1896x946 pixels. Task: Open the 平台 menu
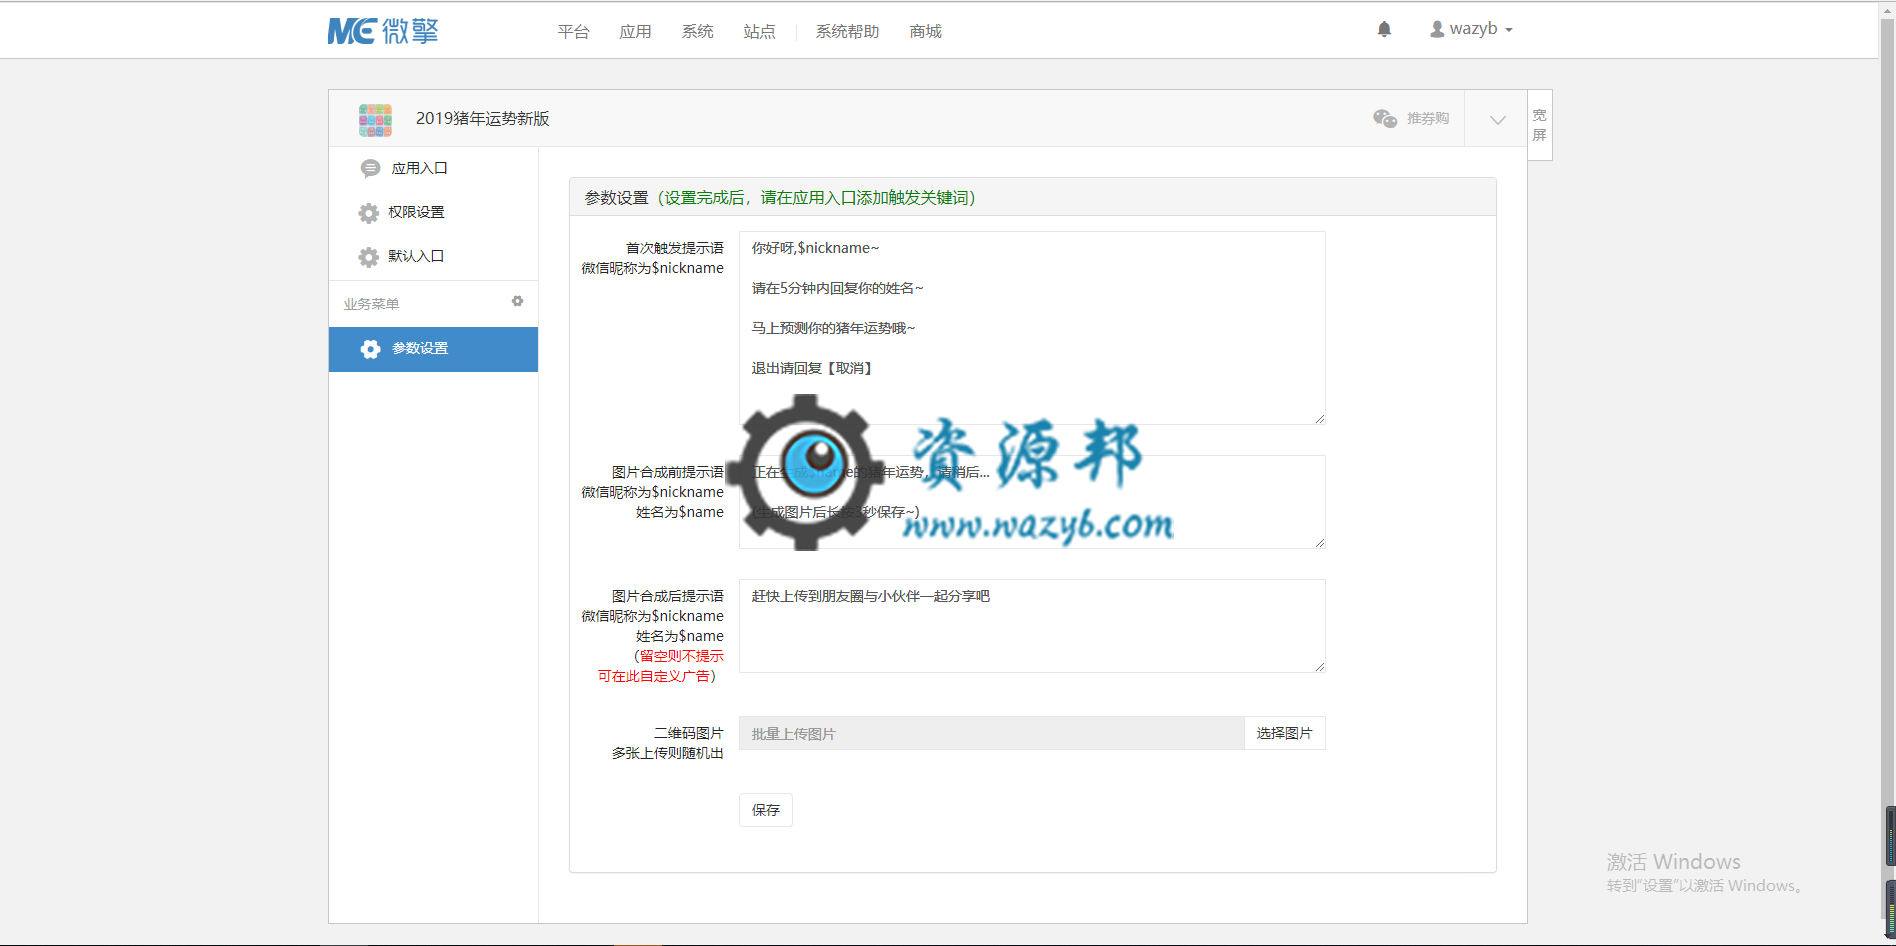573,32
